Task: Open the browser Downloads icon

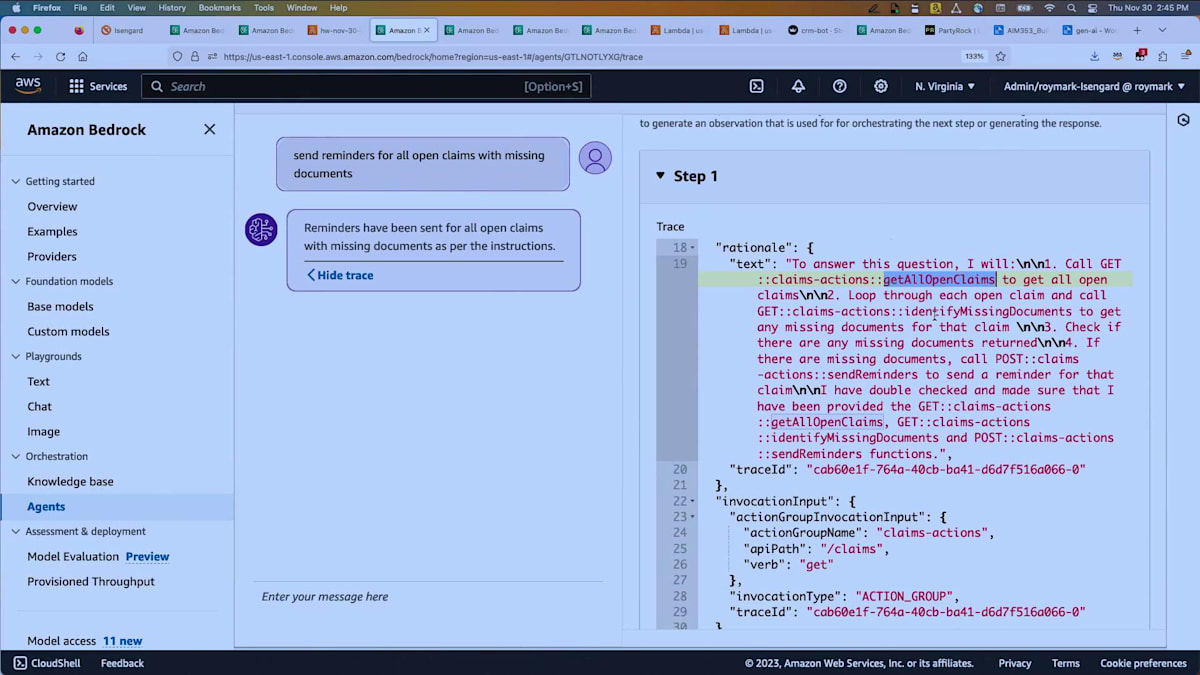Action: pos(1095,57)
